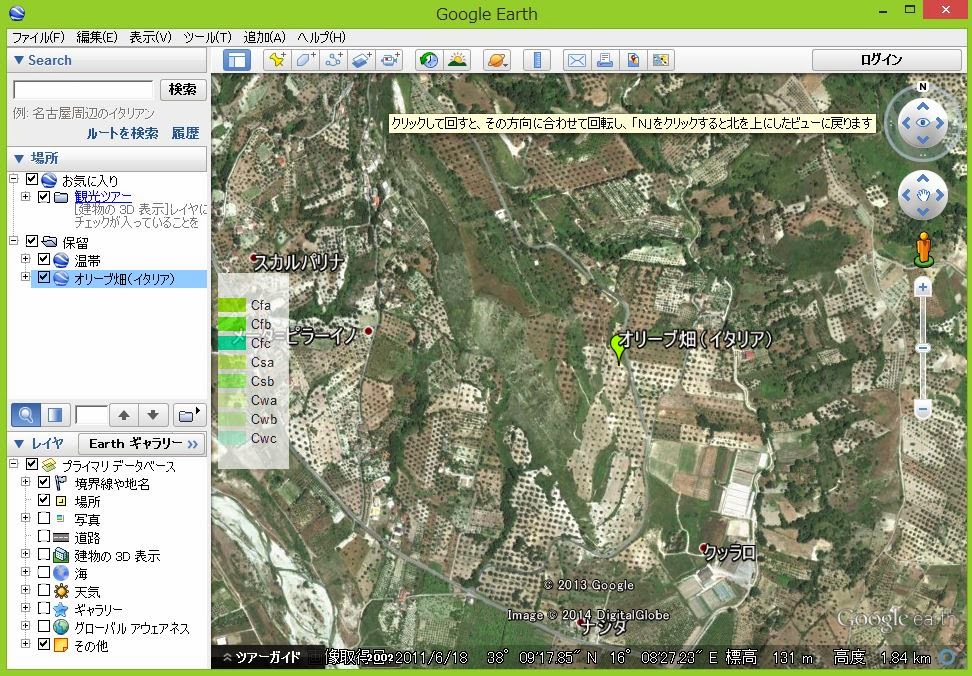The image size is (972, 676).
Task: Uncheck the お気に入り checkbox
Action: 32,180
